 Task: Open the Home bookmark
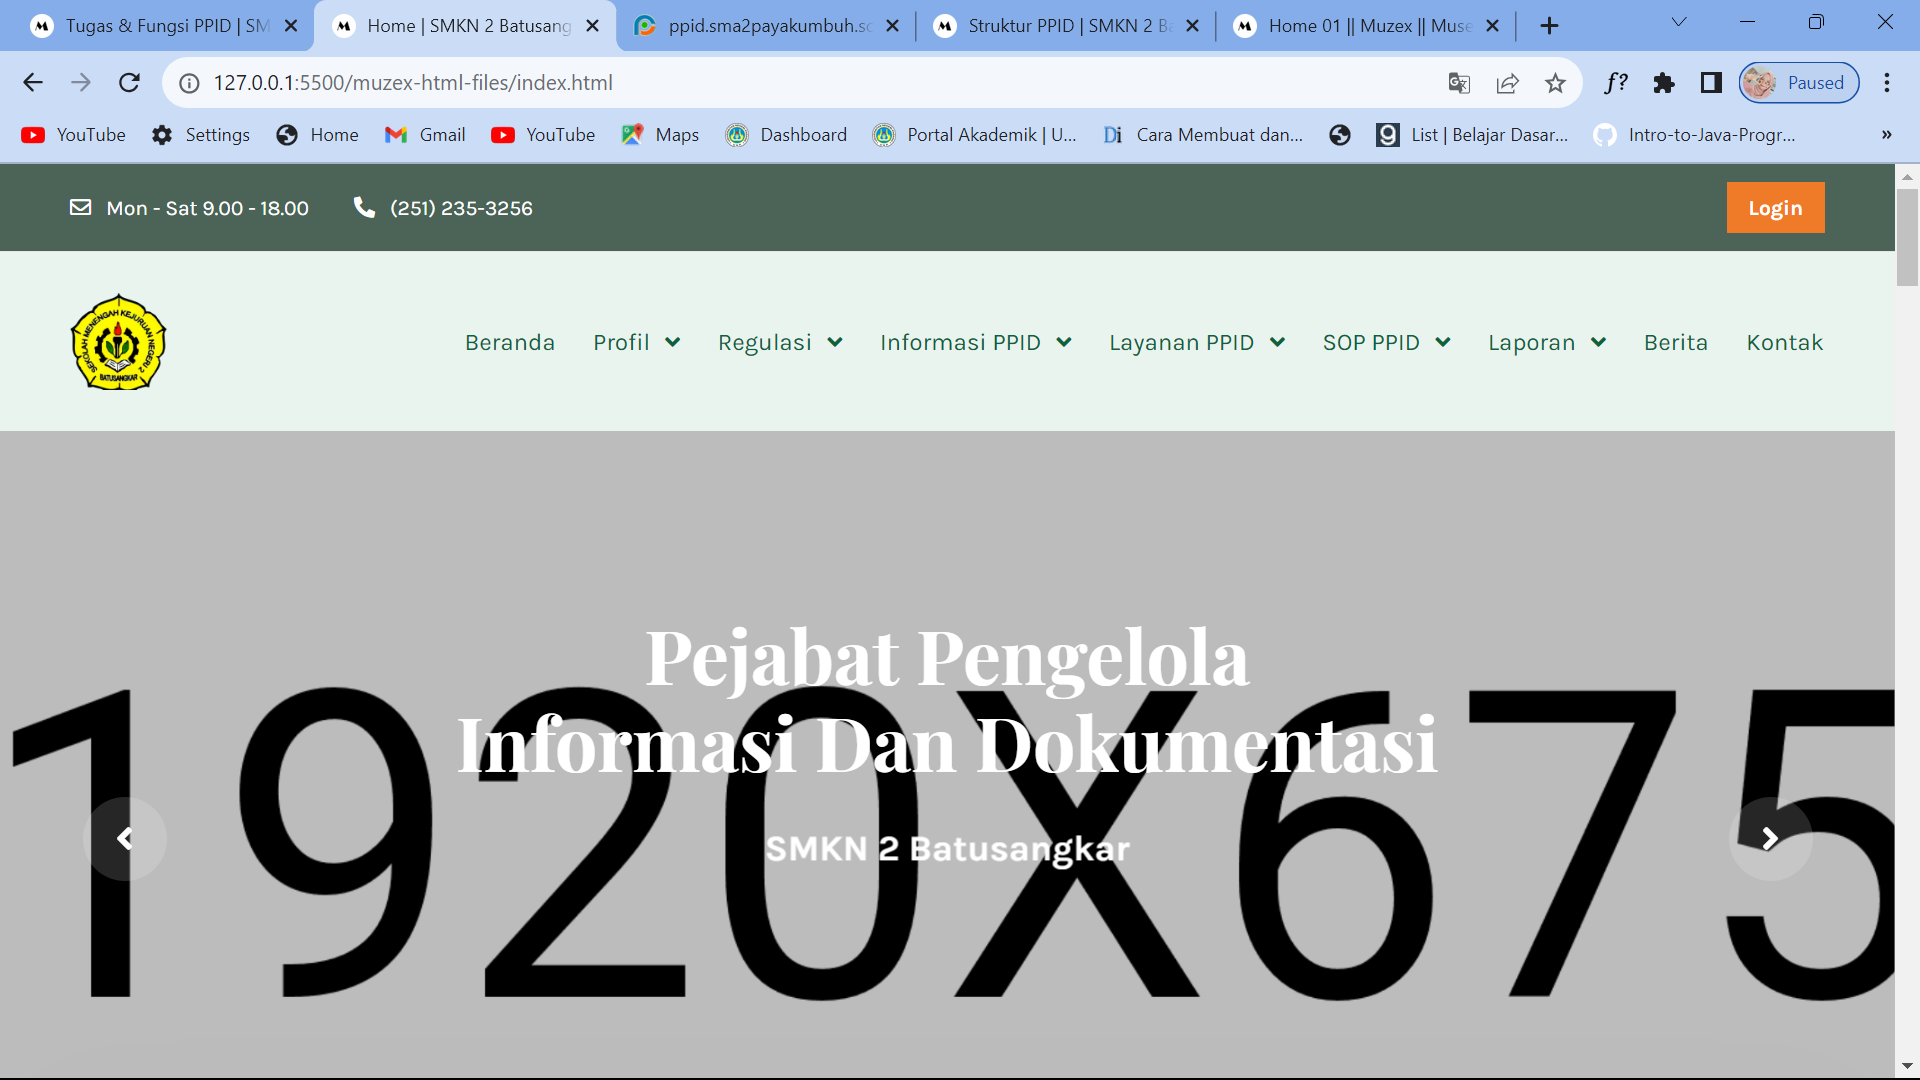click(x=317, y=135)
